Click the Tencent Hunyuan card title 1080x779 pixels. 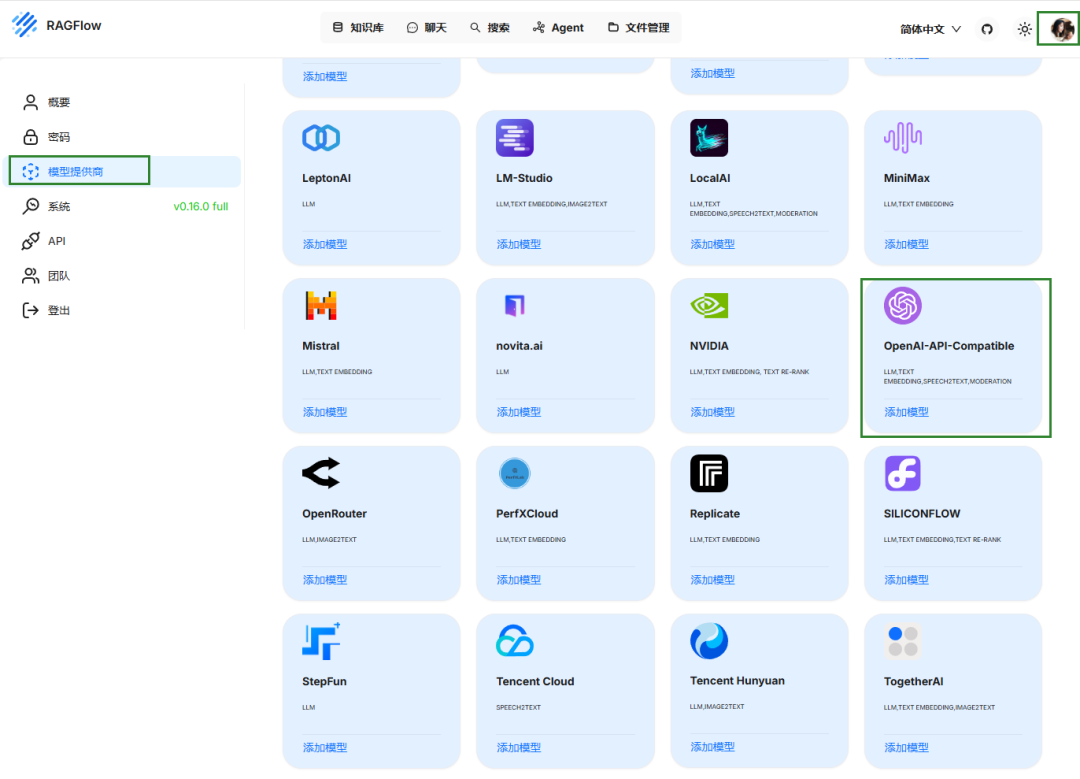click(x=737, y=681)
